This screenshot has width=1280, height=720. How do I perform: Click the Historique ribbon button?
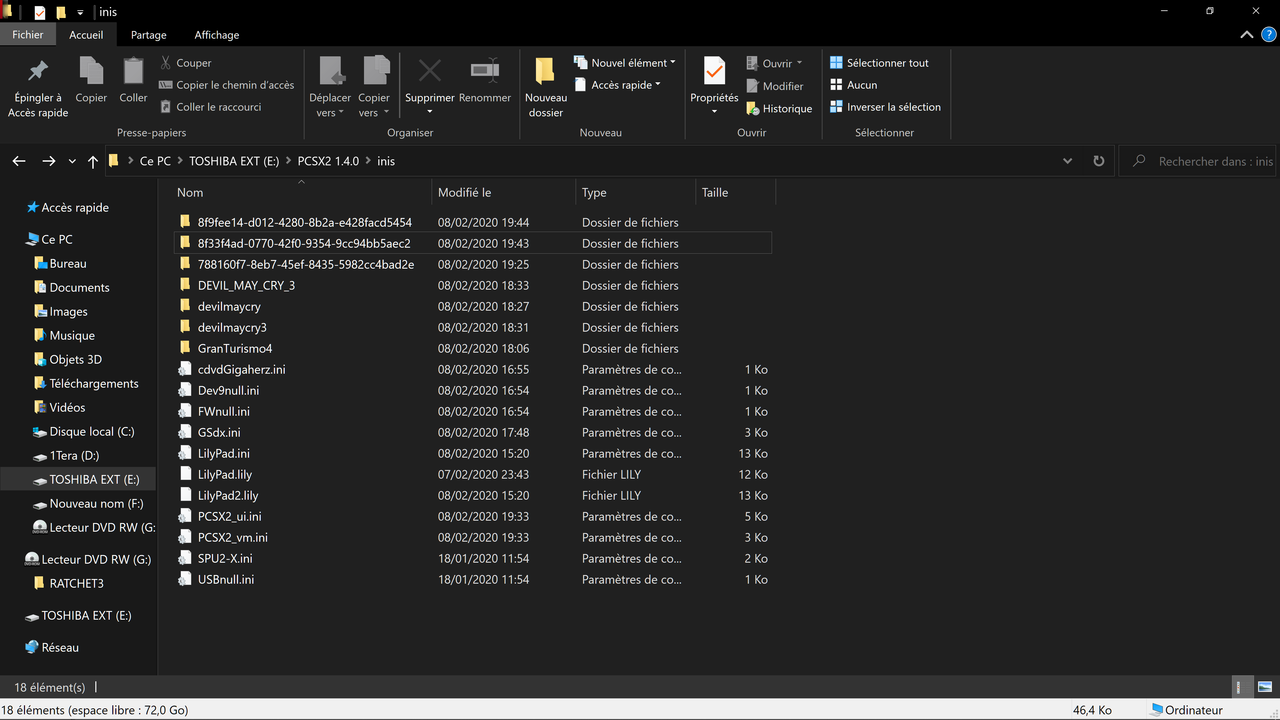779,108
